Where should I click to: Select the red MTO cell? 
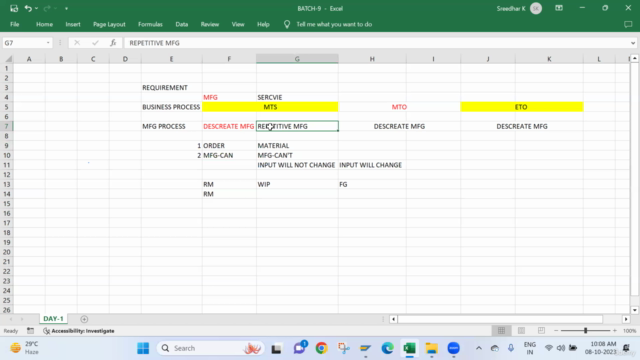pyautogui.click(x=399, y=107)
